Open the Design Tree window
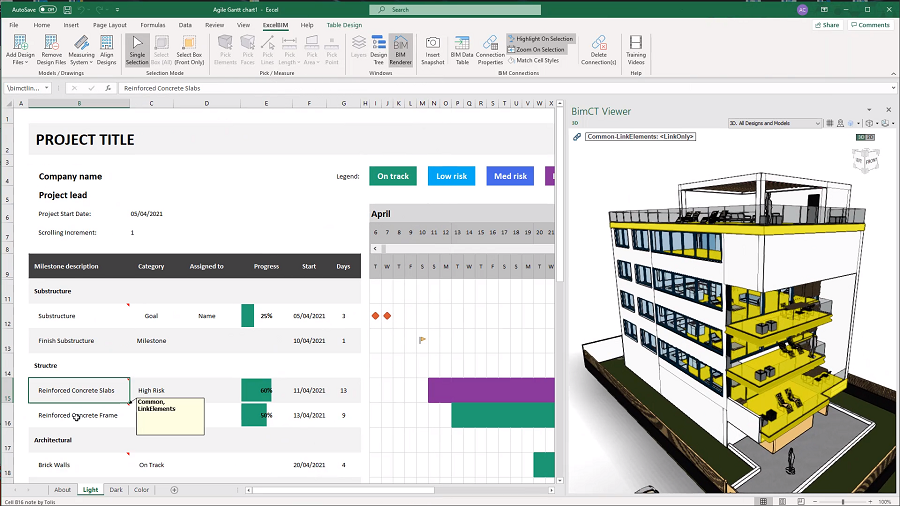This screenshot has width=900, height=506. click(x=378, y=43)
